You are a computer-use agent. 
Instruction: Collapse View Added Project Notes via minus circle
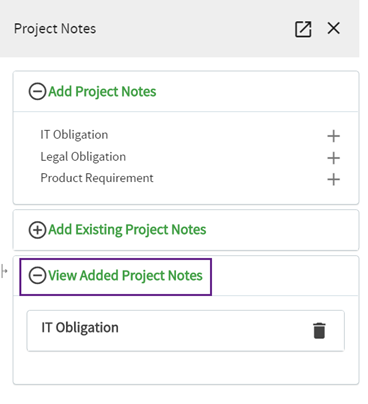[37, 276]
